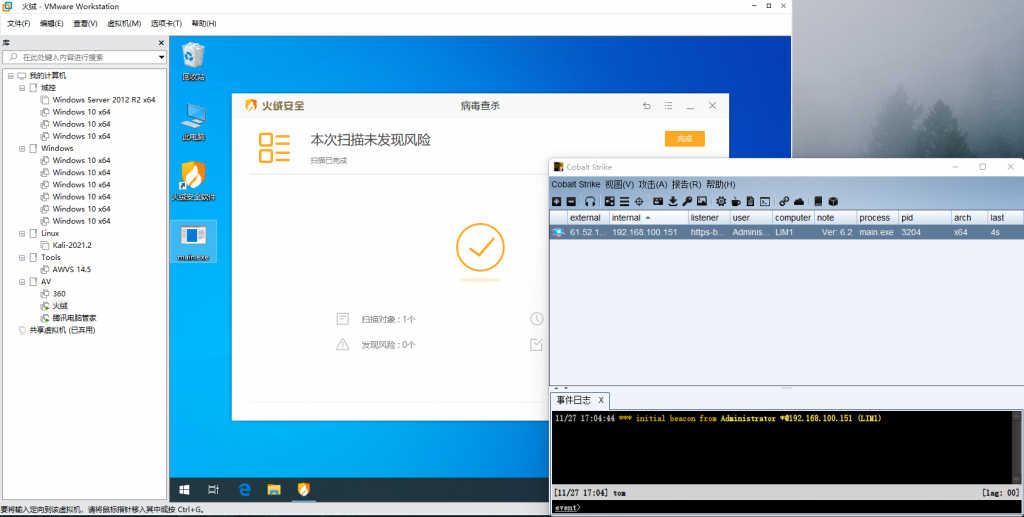Screen dimensions: 1024x517
Task: Click the gear icon to generate a Windows executable
Action: pyautogui.click(x=721, y=202)
